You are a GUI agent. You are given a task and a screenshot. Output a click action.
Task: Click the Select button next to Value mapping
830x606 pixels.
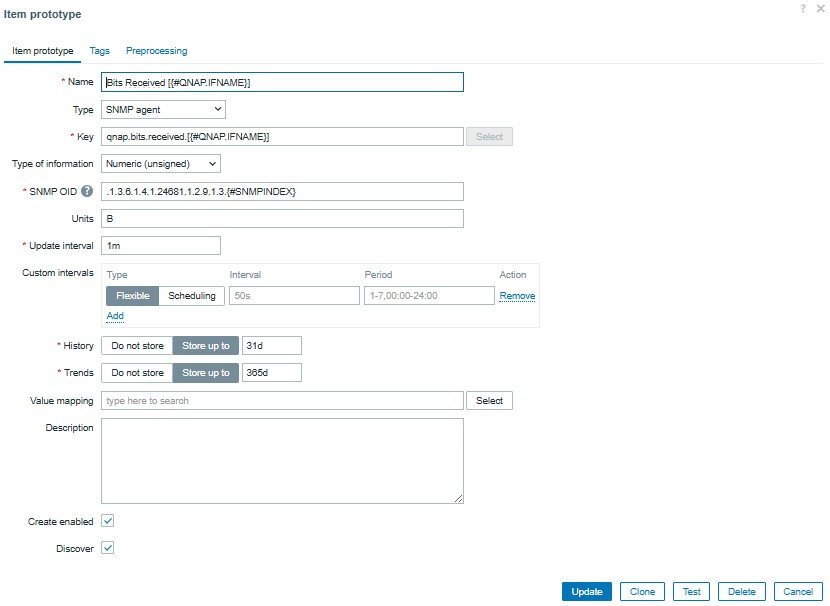pyautogui.click(x=489, y=401)
